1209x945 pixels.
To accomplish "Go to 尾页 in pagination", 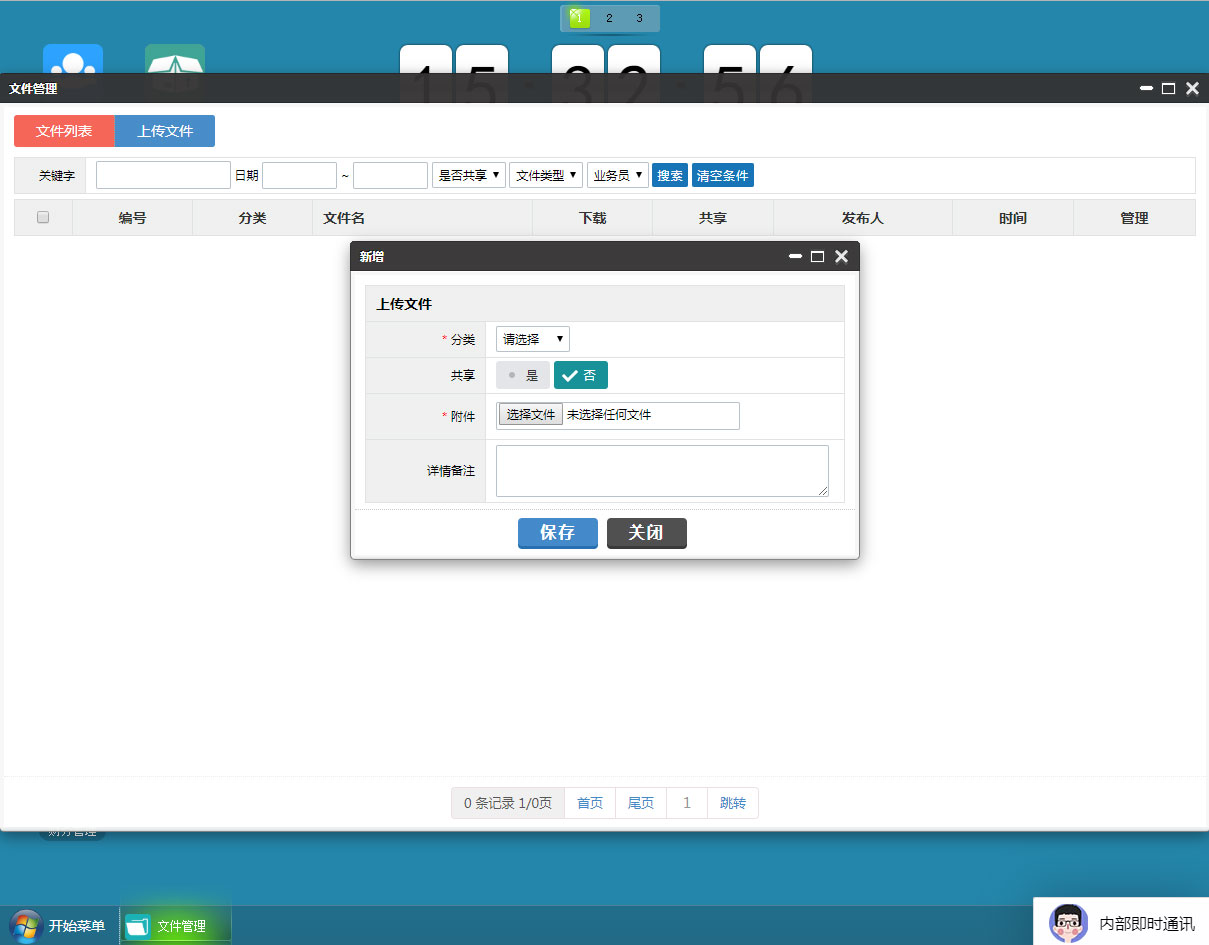I will tap(641, 803).
